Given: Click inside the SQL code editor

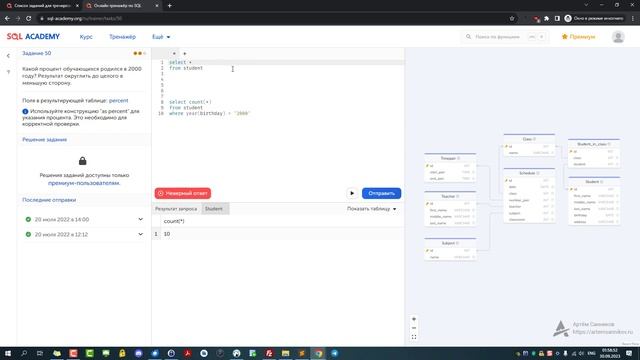Looking at the screenshot, I should (x=278, y=122).
